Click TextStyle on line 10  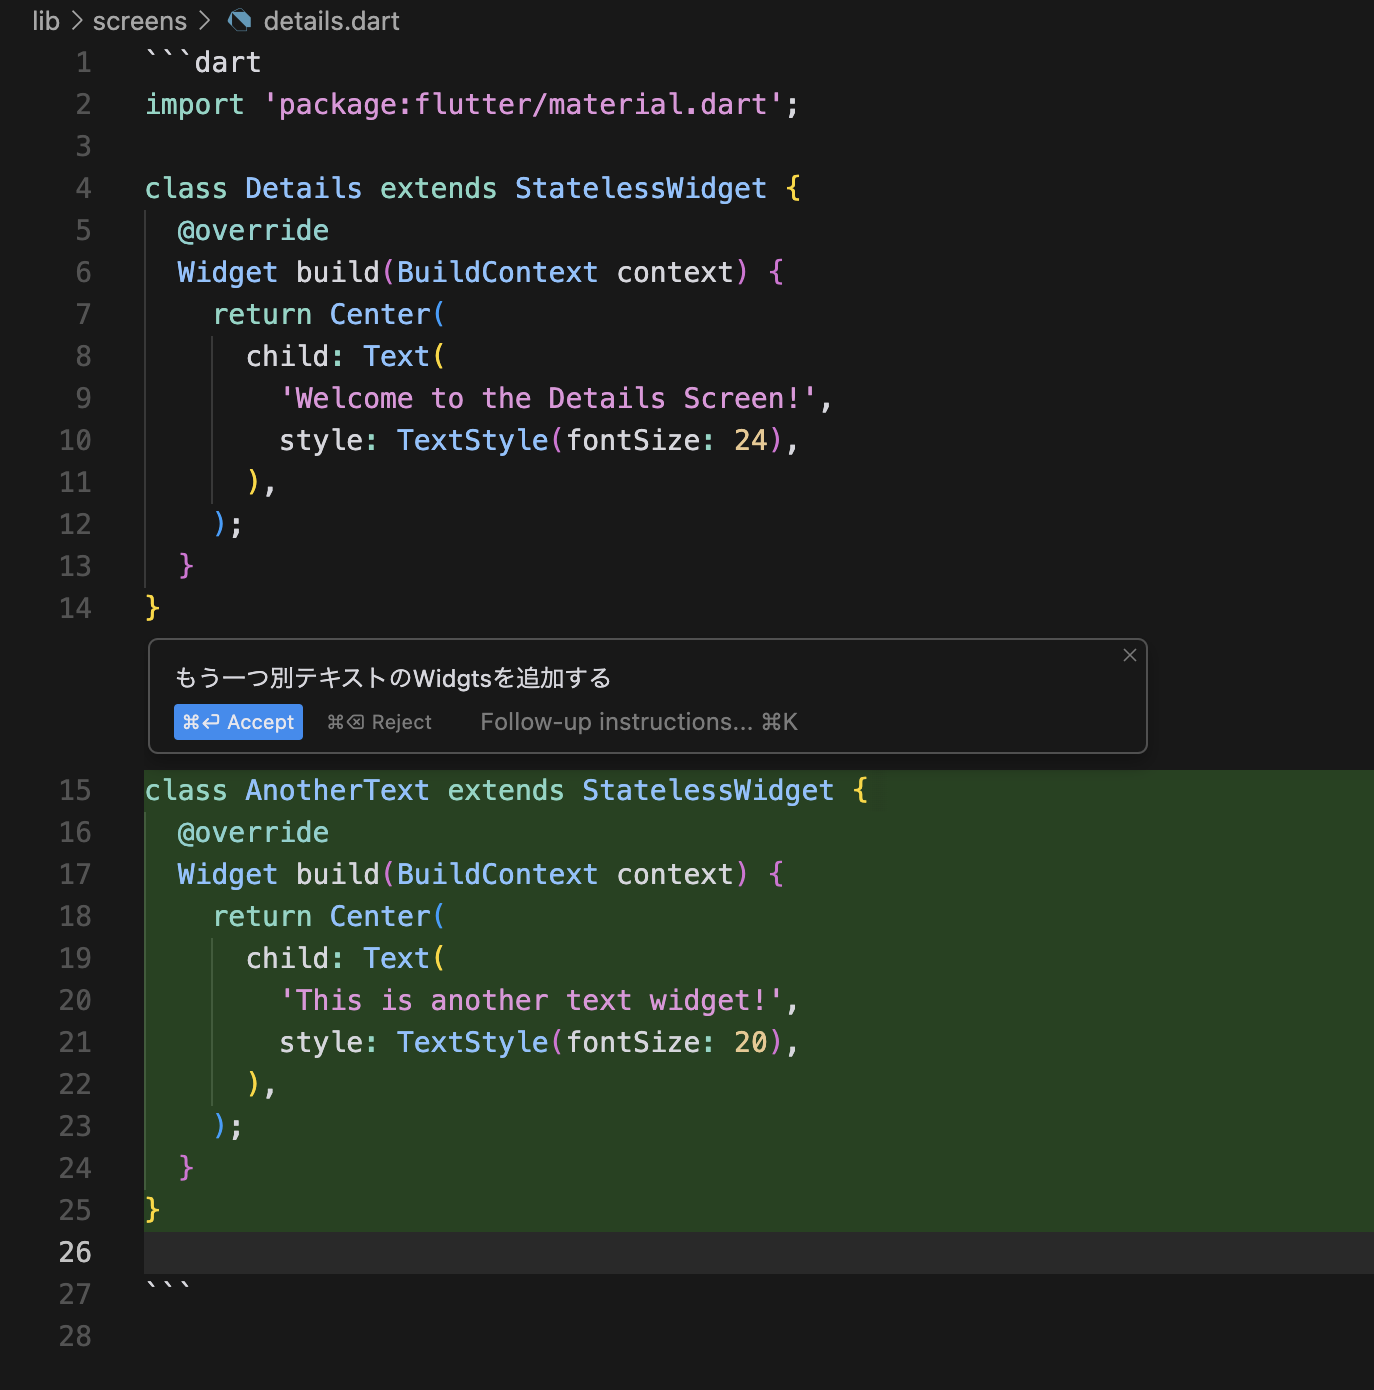coord(472,441)
